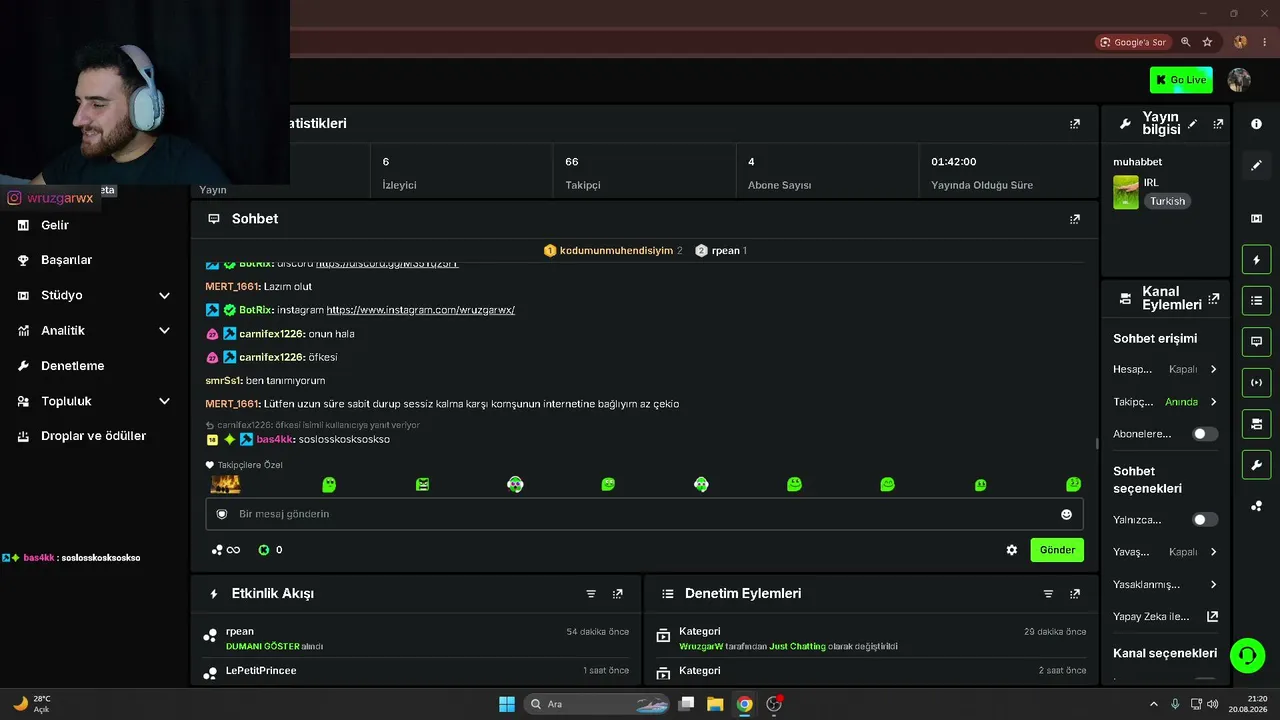Focus the Bir mesaj gönderin input
The image size is (1280, 720).
[x=644, y=514]
